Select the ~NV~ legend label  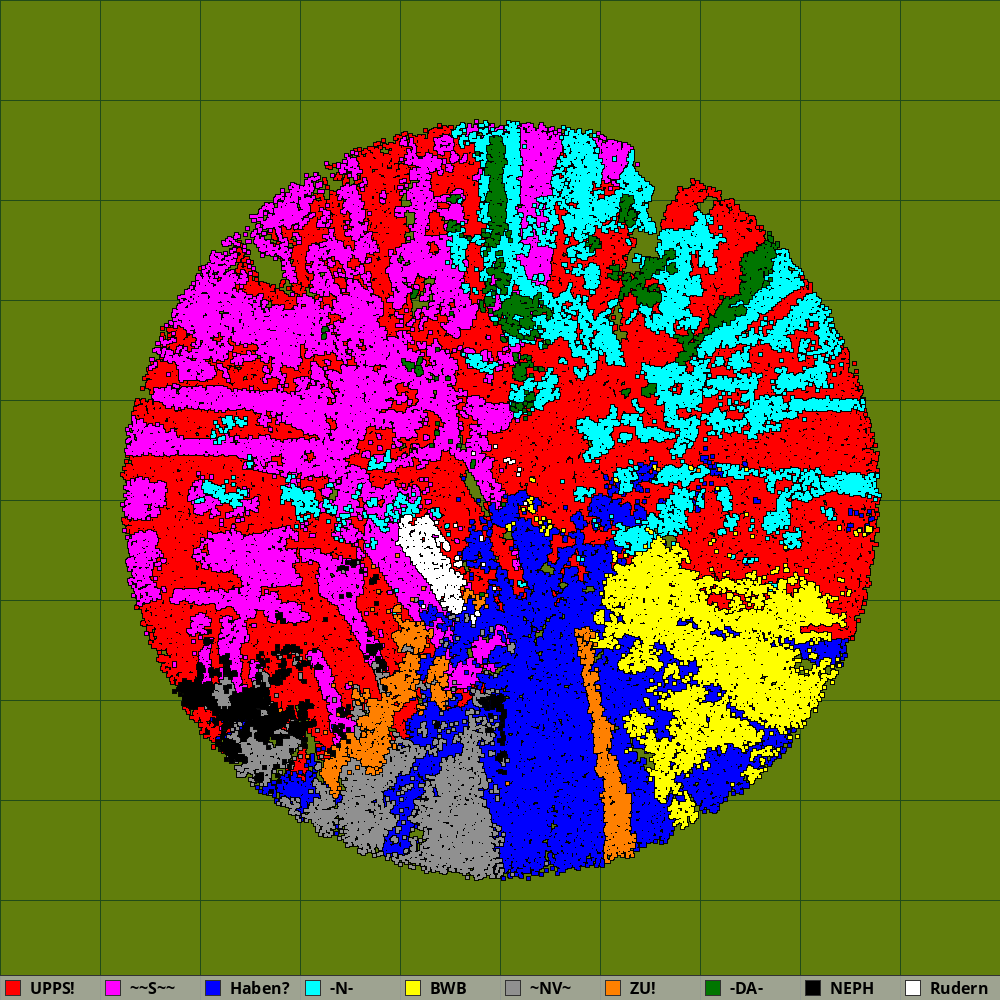(x=550, y=988)
